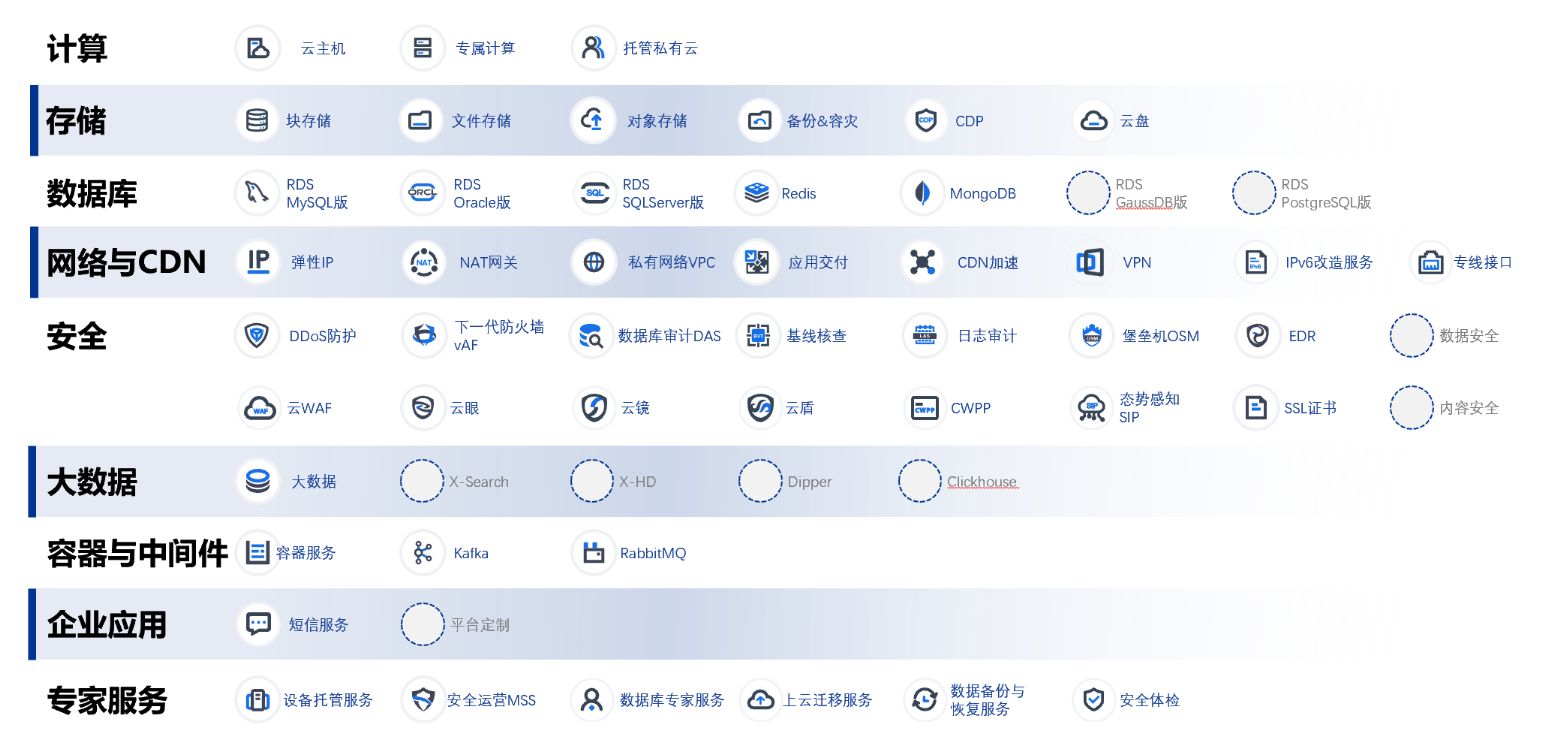Select the 数据库审计DAS icon
Screen dimensions: 1558x737
592,336
